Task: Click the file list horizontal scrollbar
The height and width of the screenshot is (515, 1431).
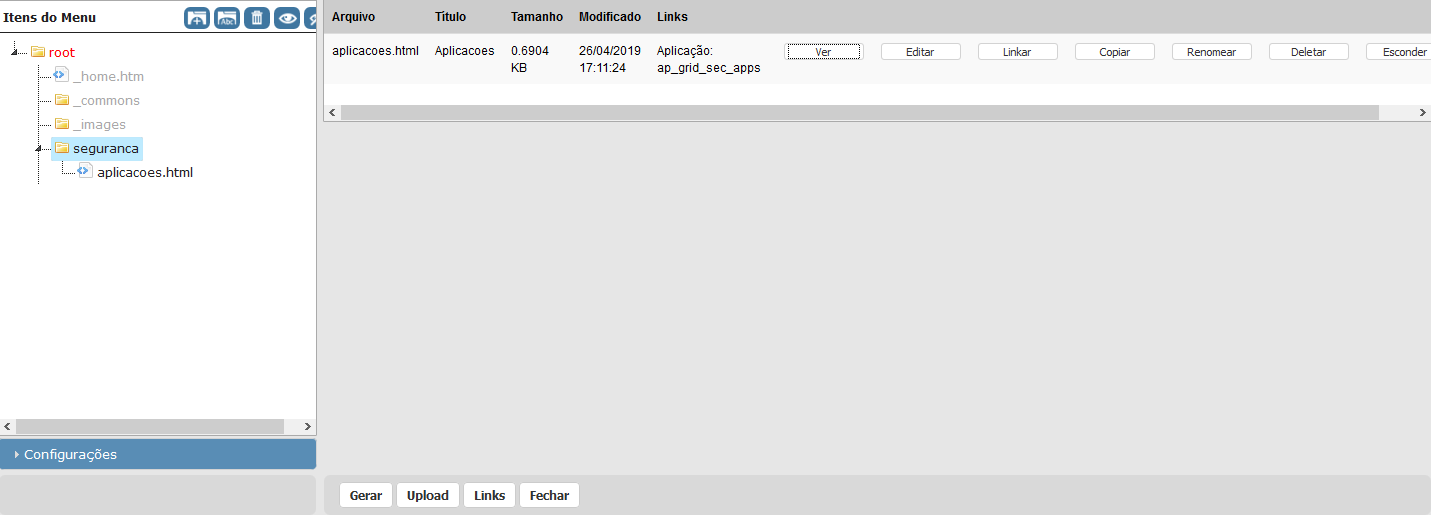Action: click(858, 113)
